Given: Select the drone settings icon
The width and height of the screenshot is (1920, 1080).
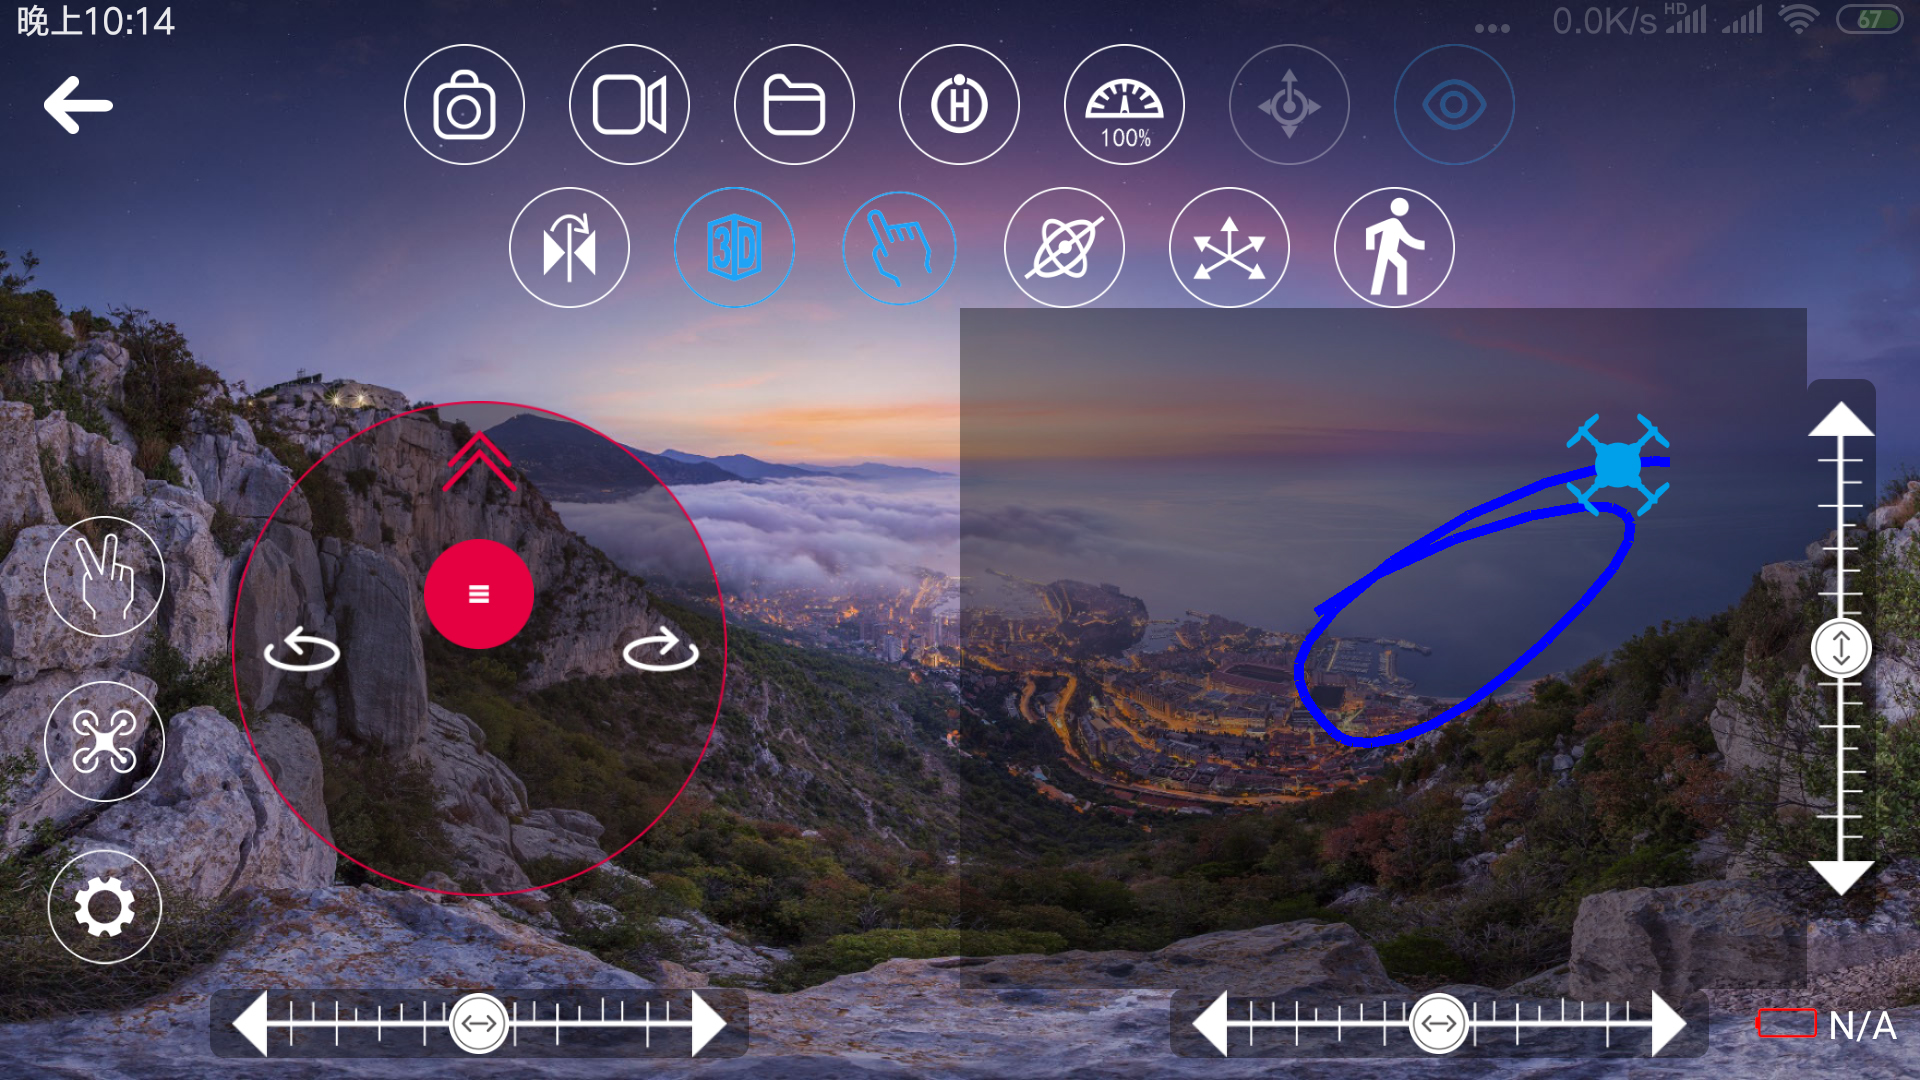Looking at the screenshot, I should [103, 742].
